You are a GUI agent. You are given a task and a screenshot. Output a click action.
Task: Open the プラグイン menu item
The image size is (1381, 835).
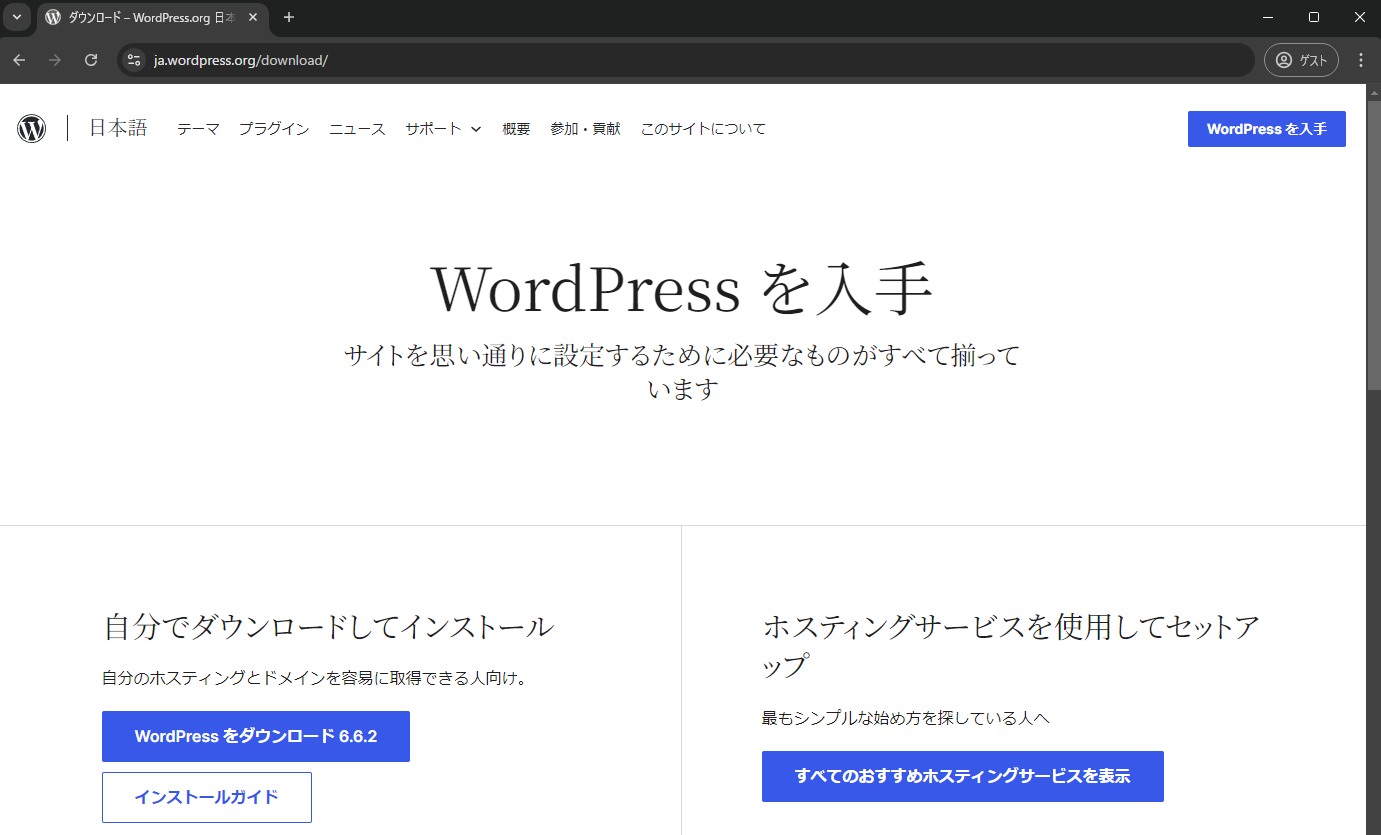pos(274,129)
